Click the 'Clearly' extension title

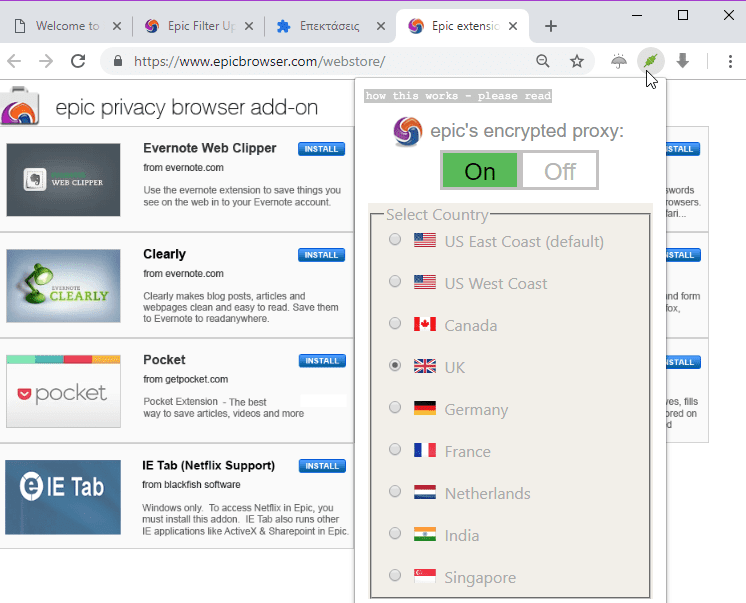coord(165,255)
